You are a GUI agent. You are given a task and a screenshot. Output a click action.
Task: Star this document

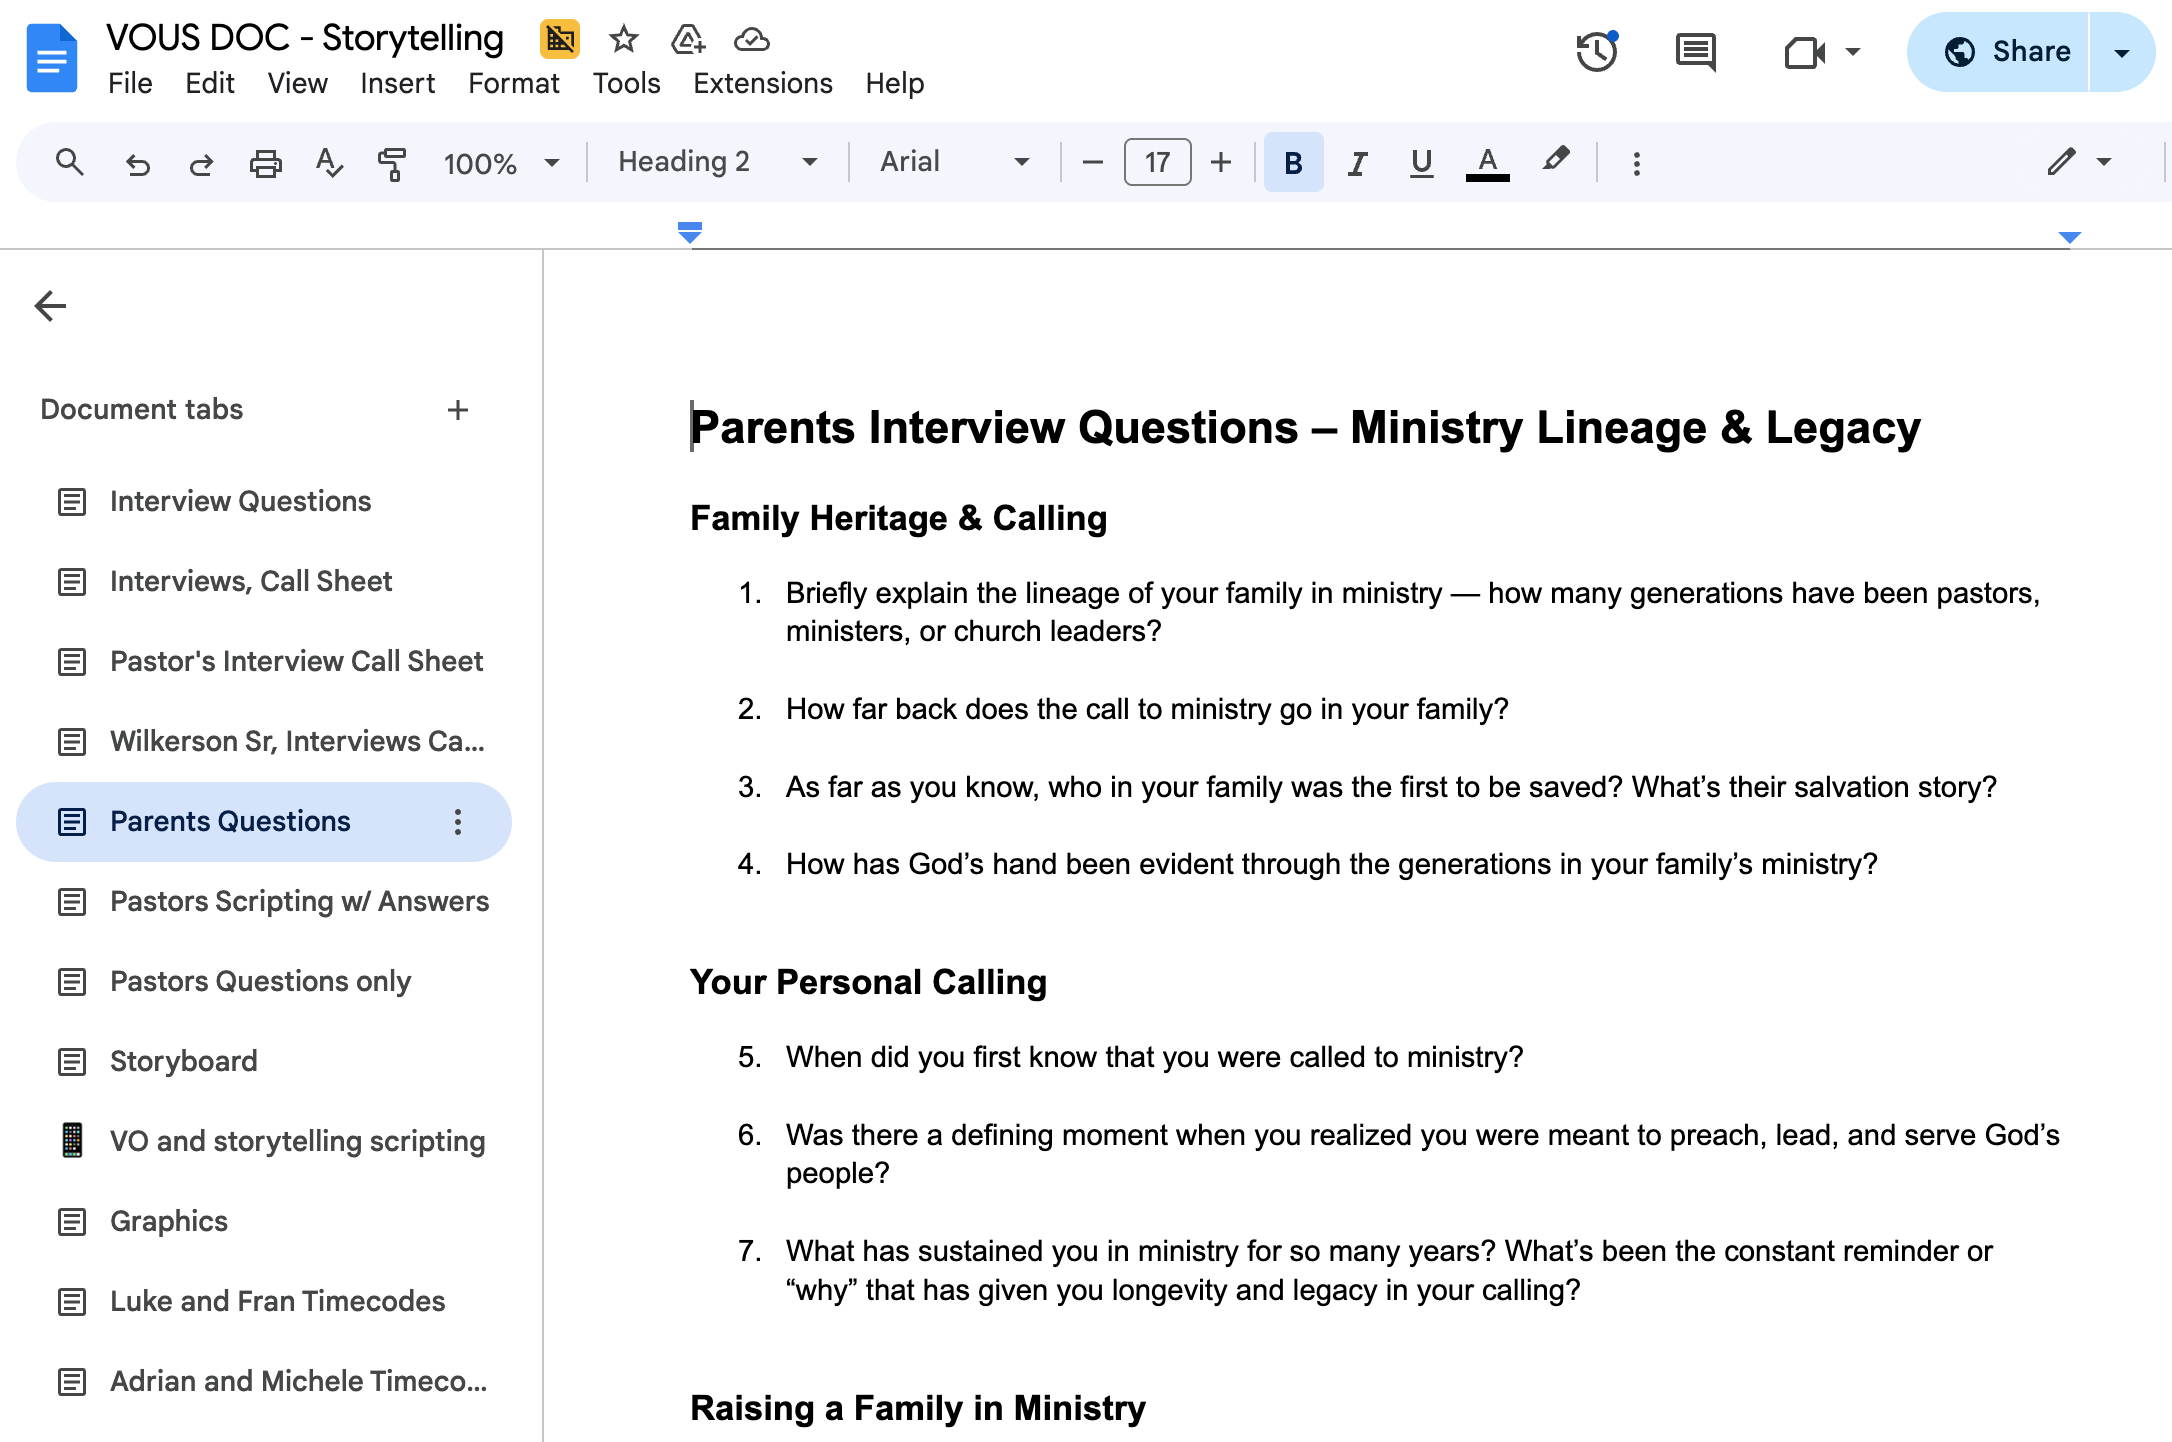pos(623,40)
